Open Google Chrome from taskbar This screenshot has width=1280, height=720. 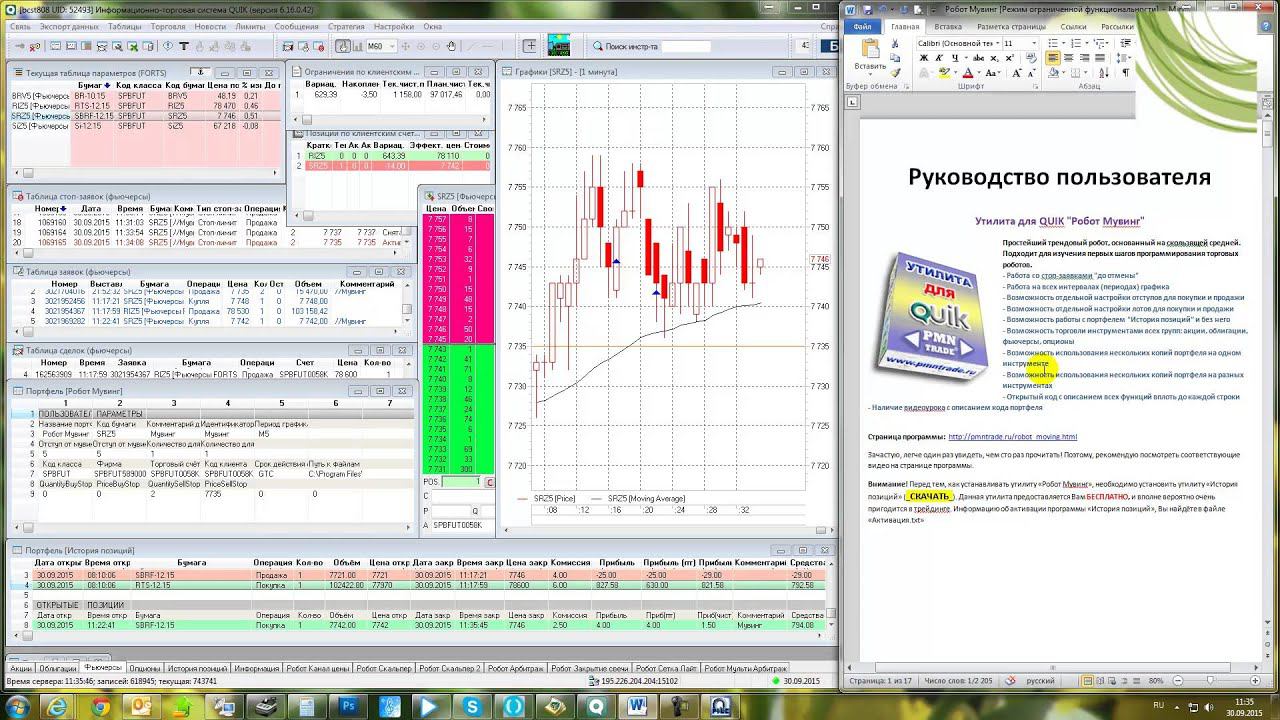[100, 706]
